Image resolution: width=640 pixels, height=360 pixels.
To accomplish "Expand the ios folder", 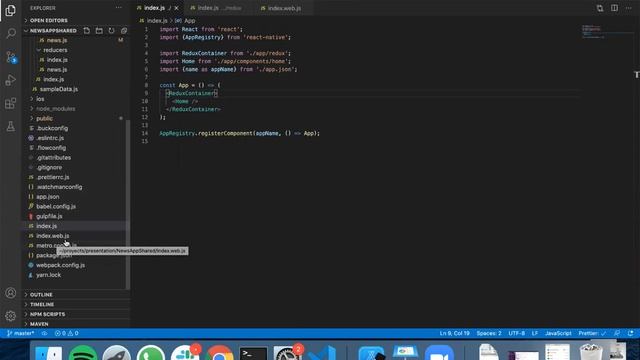I will tap(40, 99).
